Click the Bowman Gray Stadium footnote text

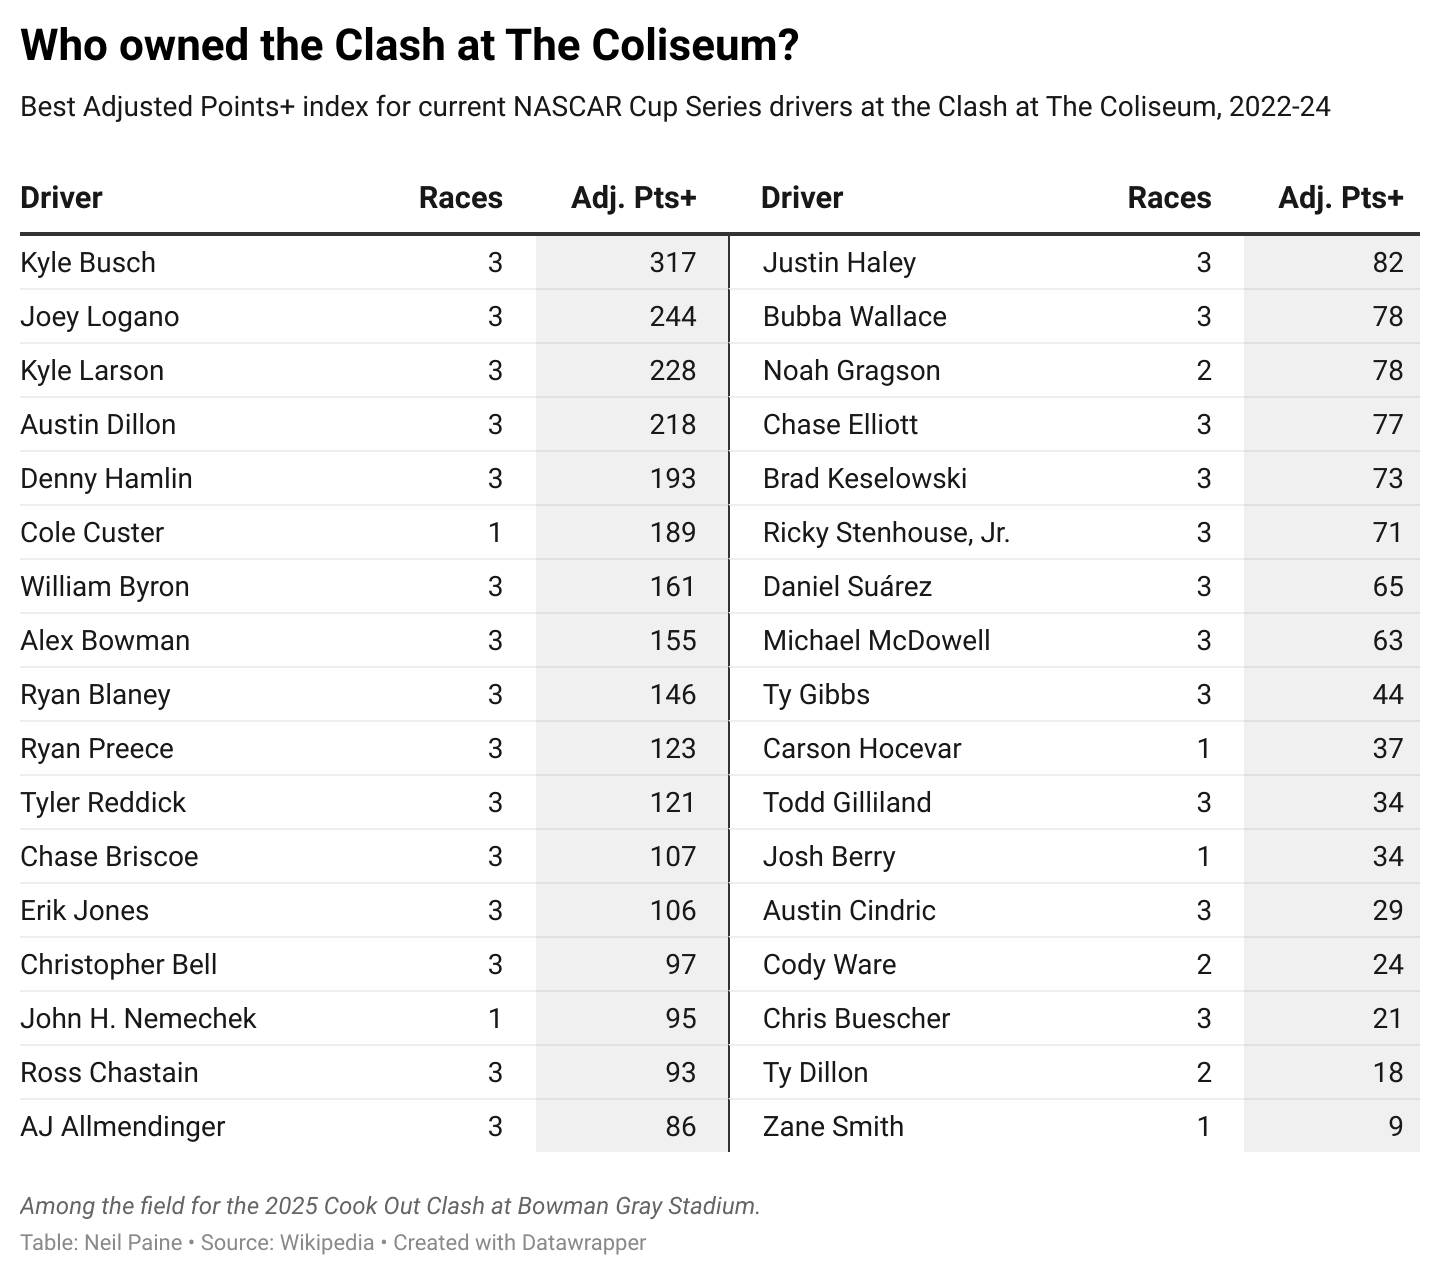click(x=390, y=1206)
